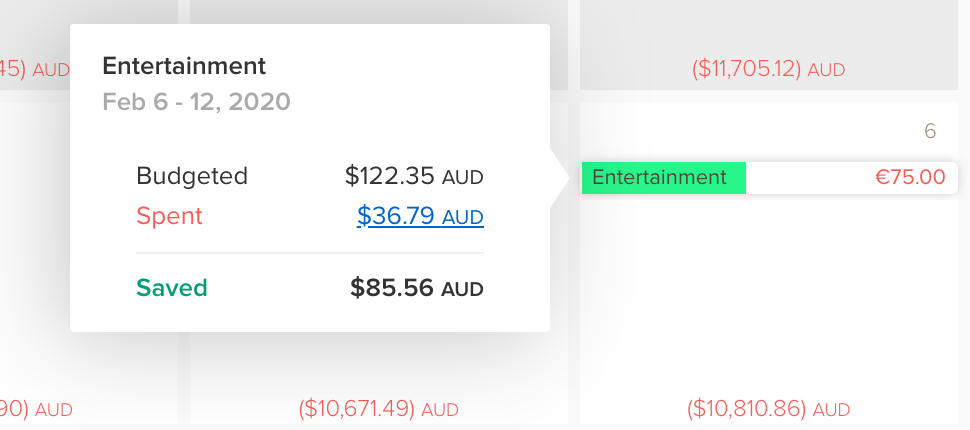This screenshot has height=430, width=970.
Task: Click the $85.56 AUD saved amount
Action: click(416, 289)
